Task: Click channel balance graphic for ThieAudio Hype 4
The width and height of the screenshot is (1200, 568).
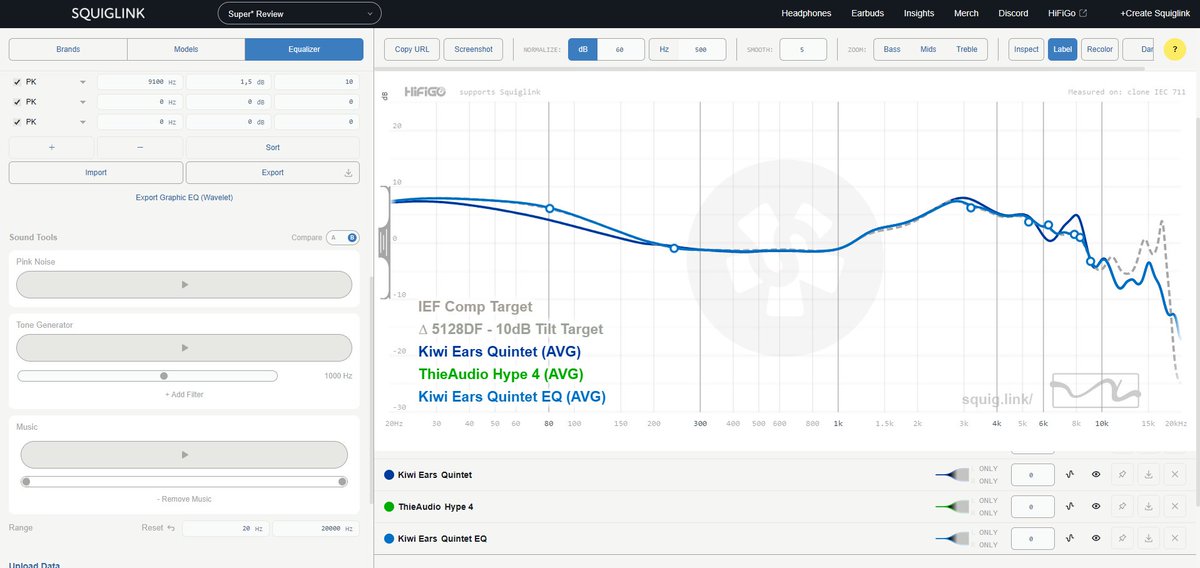Action: tap(953, 507)
